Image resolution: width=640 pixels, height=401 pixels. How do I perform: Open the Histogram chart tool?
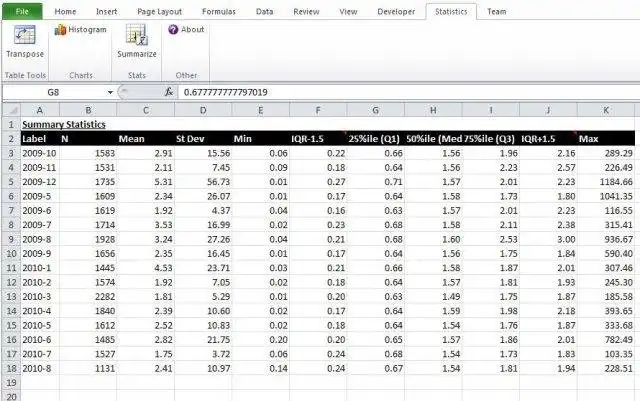coord(80,29)
